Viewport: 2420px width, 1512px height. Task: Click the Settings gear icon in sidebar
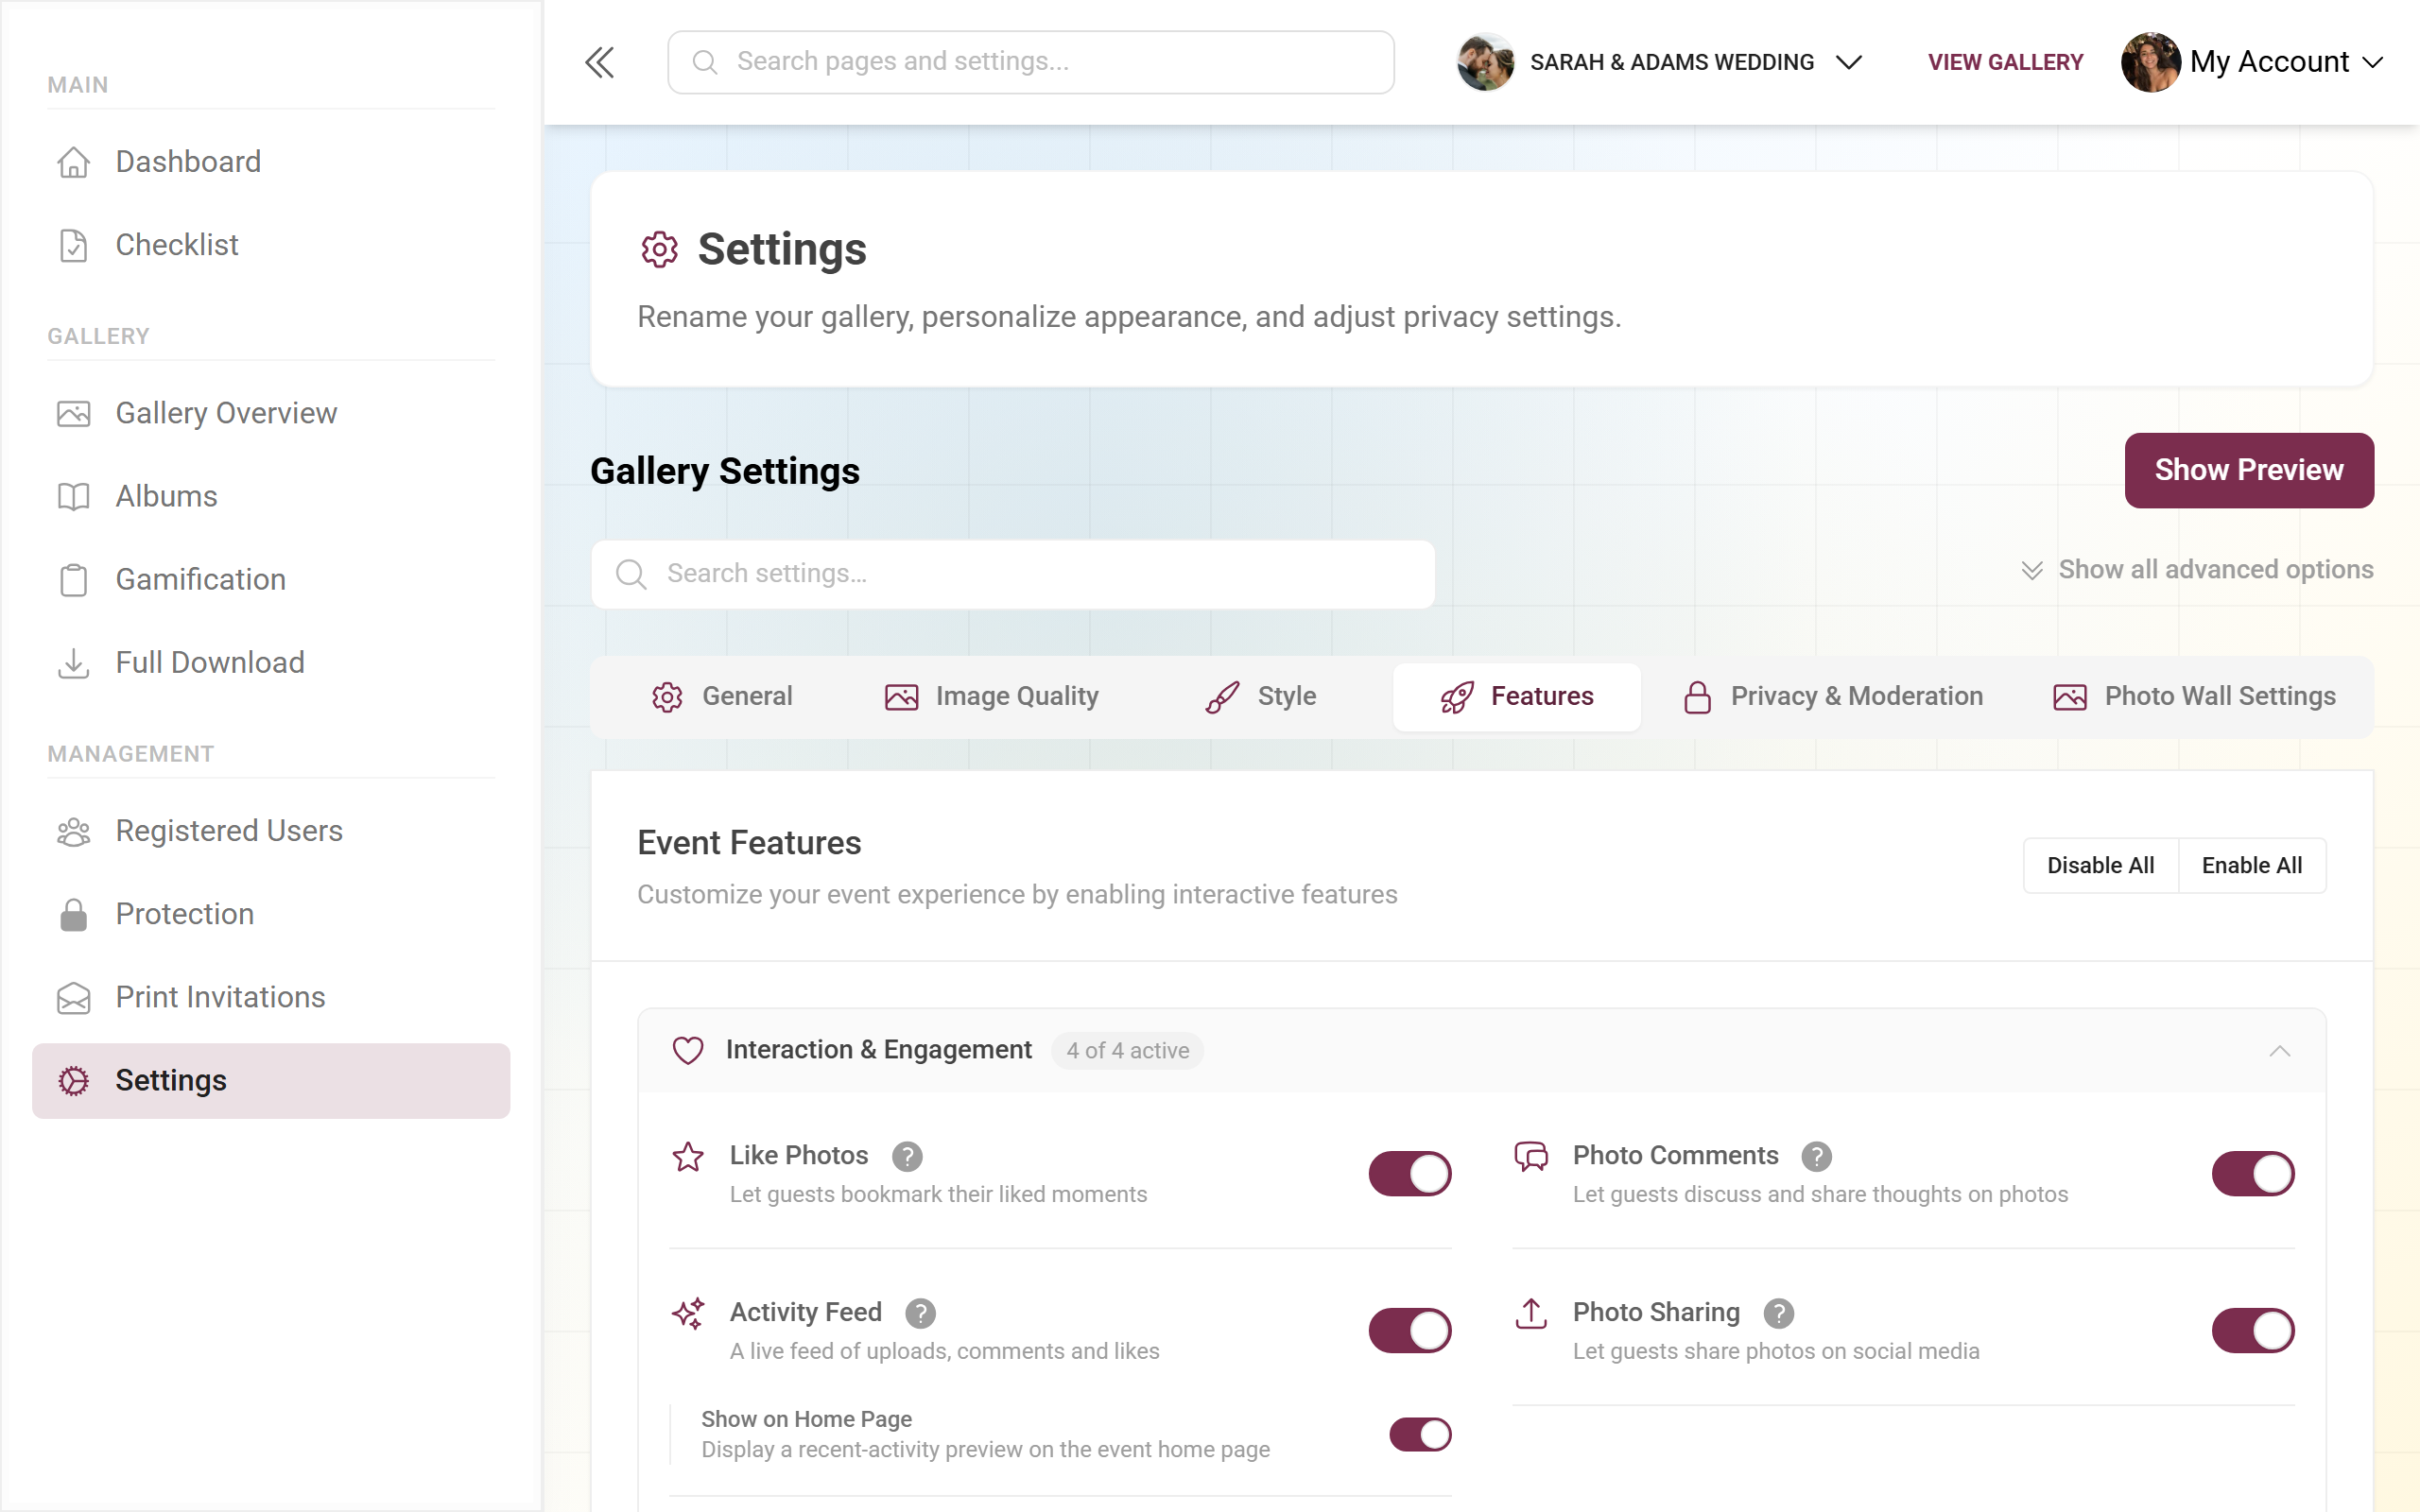[73, 1080]
